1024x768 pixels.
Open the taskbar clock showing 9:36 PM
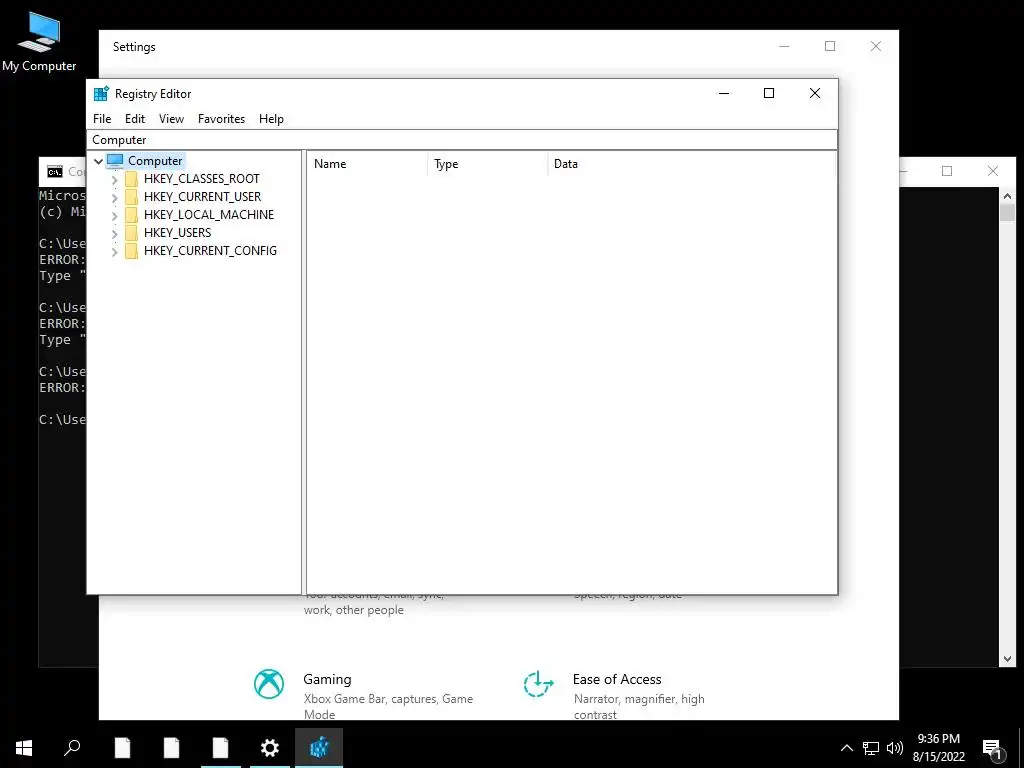pyautogui.click(x=938, y=748)
